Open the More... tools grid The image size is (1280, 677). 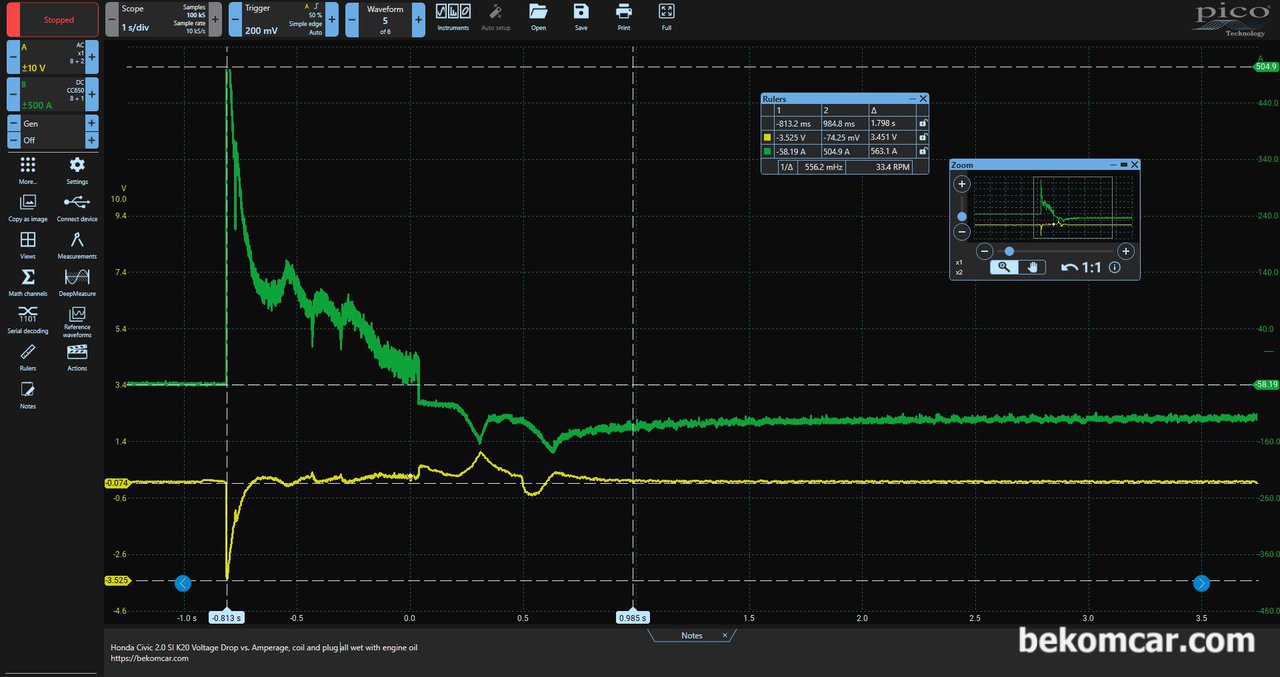coord(28,170)
